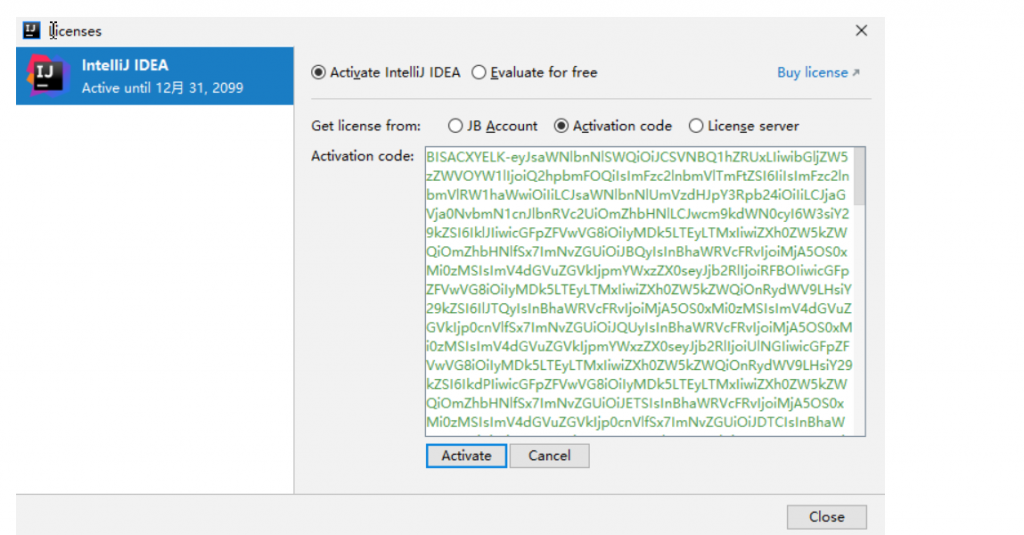Click the activation code scrollbar thumb
The width and height of the screenshot is (1024, 535).
(x=859, y=176)
